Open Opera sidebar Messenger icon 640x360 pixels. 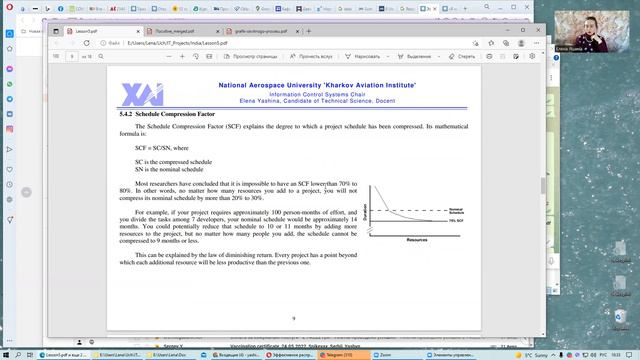click(x=10, y=69)
